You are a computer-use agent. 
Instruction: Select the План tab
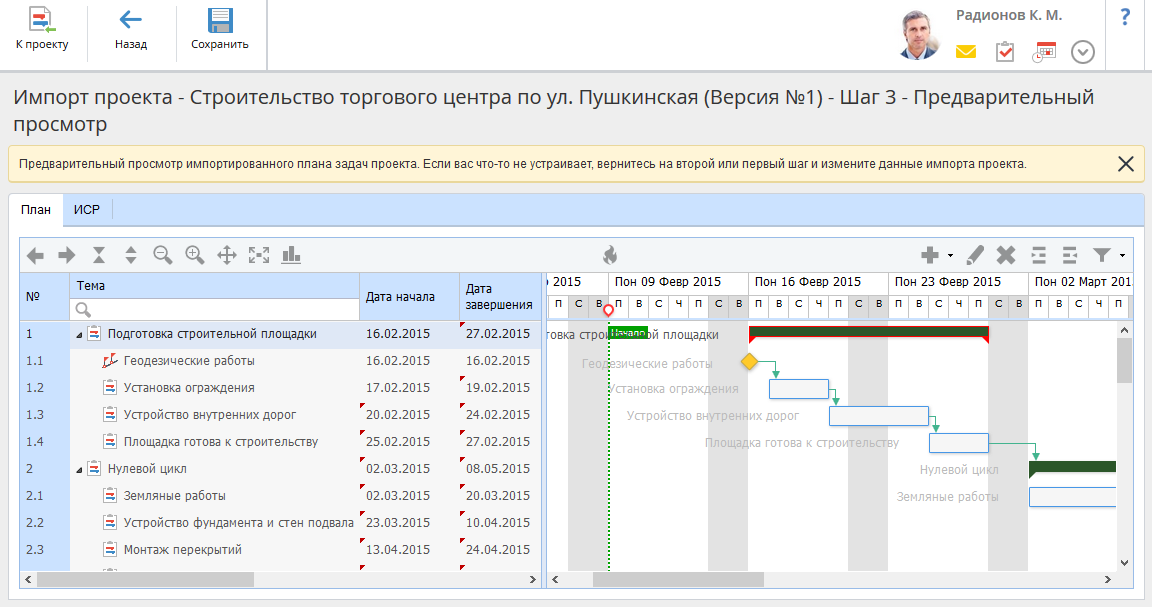click(x=35, y=209)
